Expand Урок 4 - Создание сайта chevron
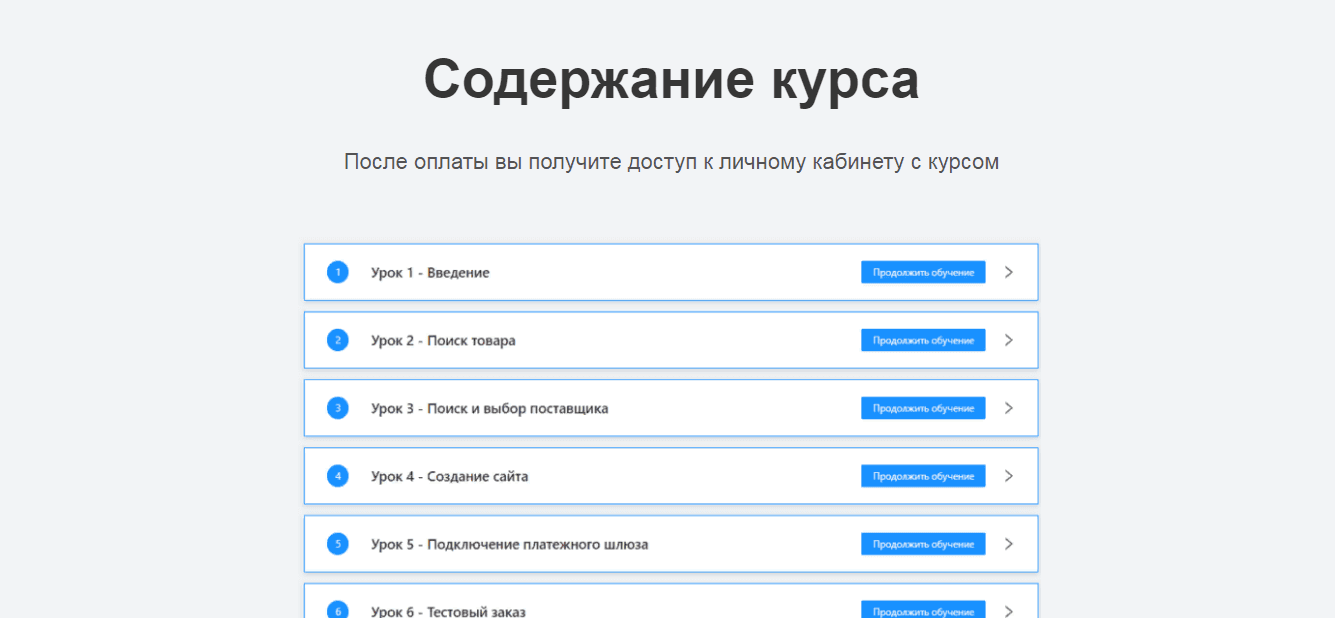This screenshot has height=618, width=1335. [1008, 476]
